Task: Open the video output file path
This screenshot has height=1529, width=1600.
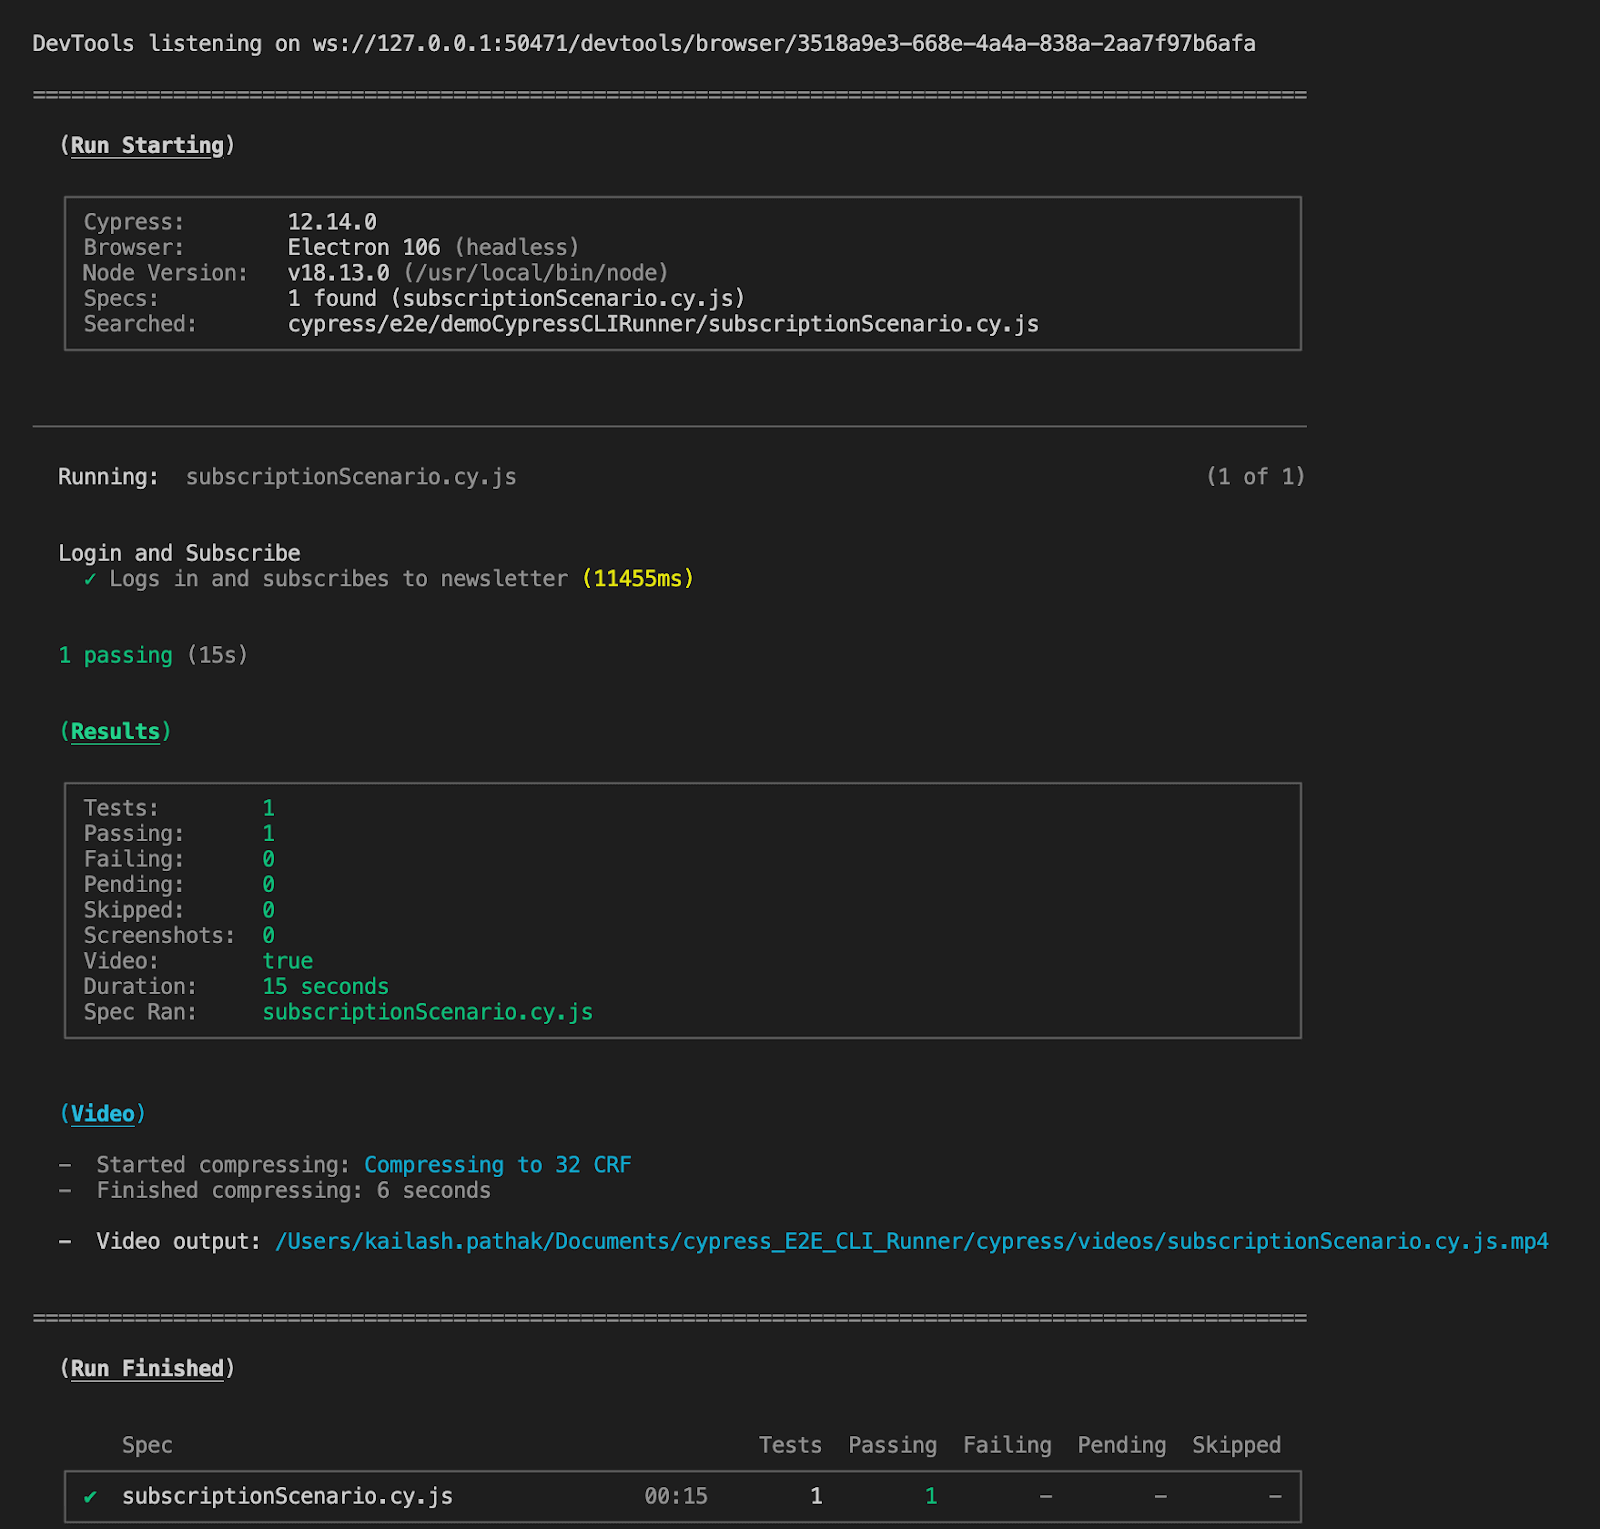Action: [911, 1241]
